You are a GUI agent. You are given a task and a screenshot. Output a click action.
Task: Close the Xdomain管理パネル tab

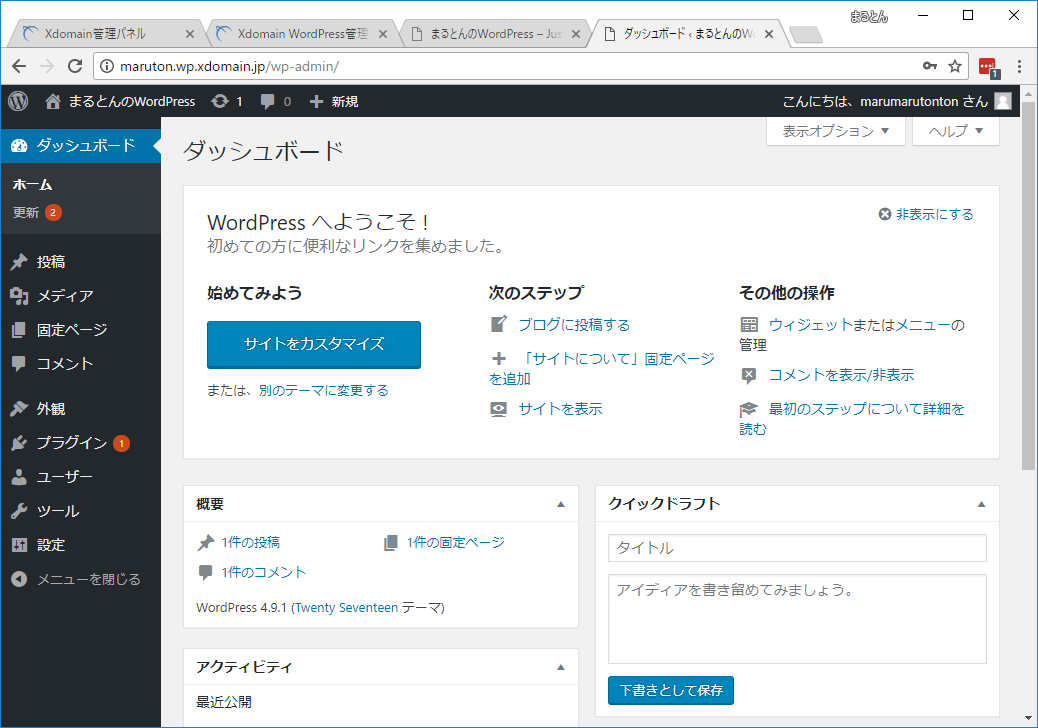pos(189,34)
